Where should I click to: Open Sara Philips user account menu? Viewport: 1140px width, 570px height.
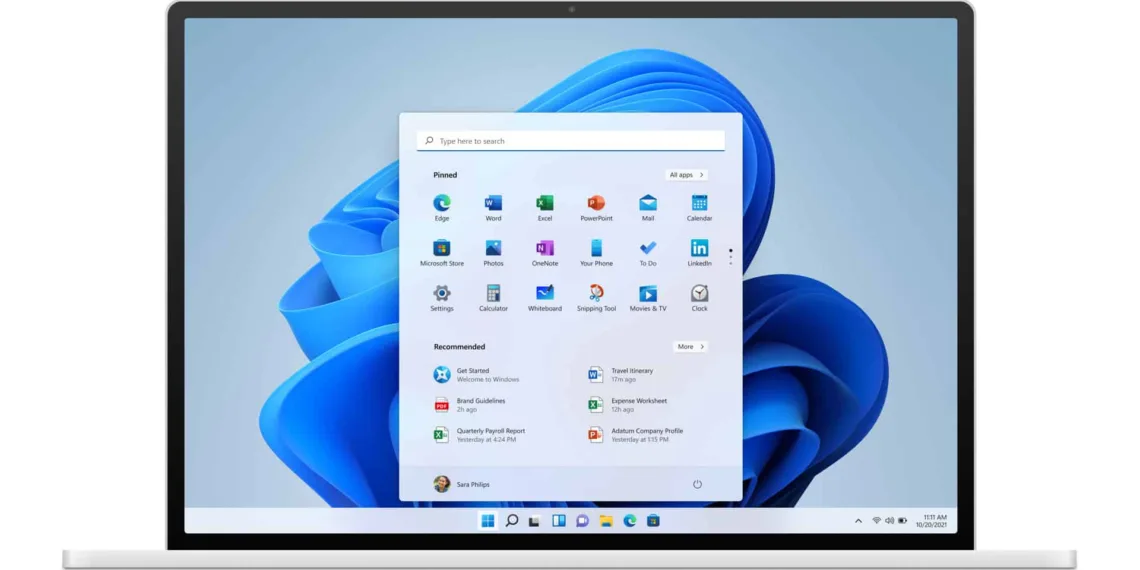point(462,484)
